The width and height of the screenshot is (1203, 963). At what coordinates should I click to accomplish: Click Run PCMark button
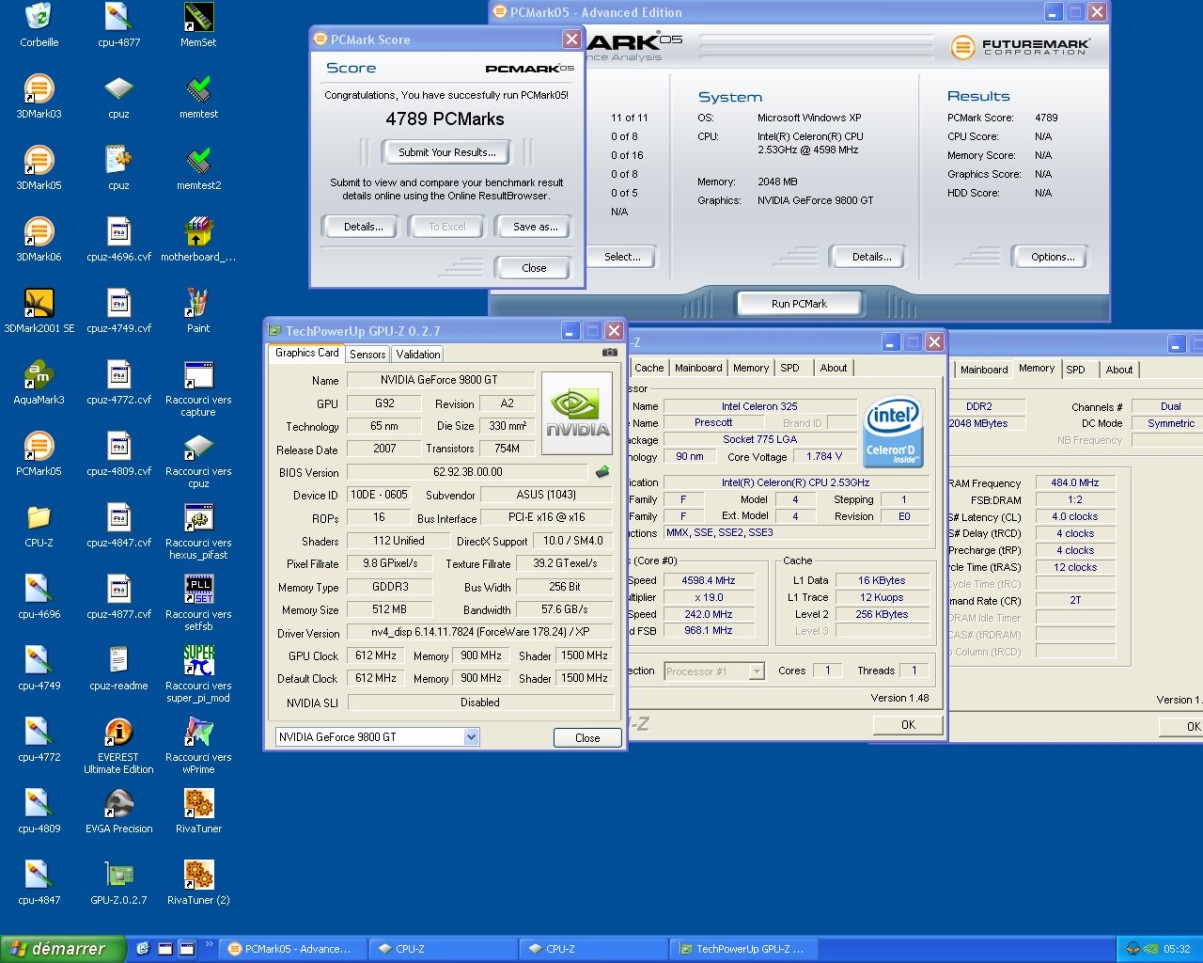799,303
